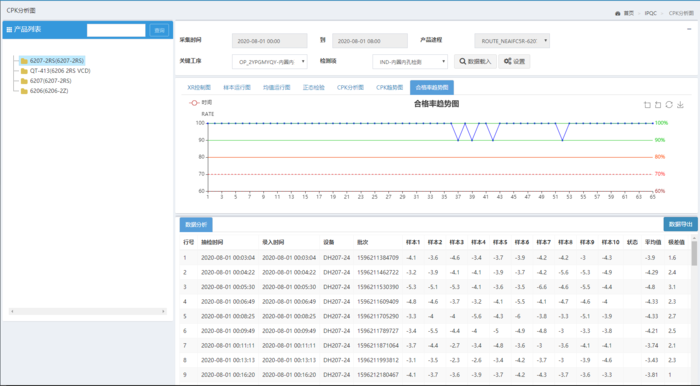Click the 设备 column header
Viewport: 700px width, 386px height.
pyautogui.click(x=329, y=242)
